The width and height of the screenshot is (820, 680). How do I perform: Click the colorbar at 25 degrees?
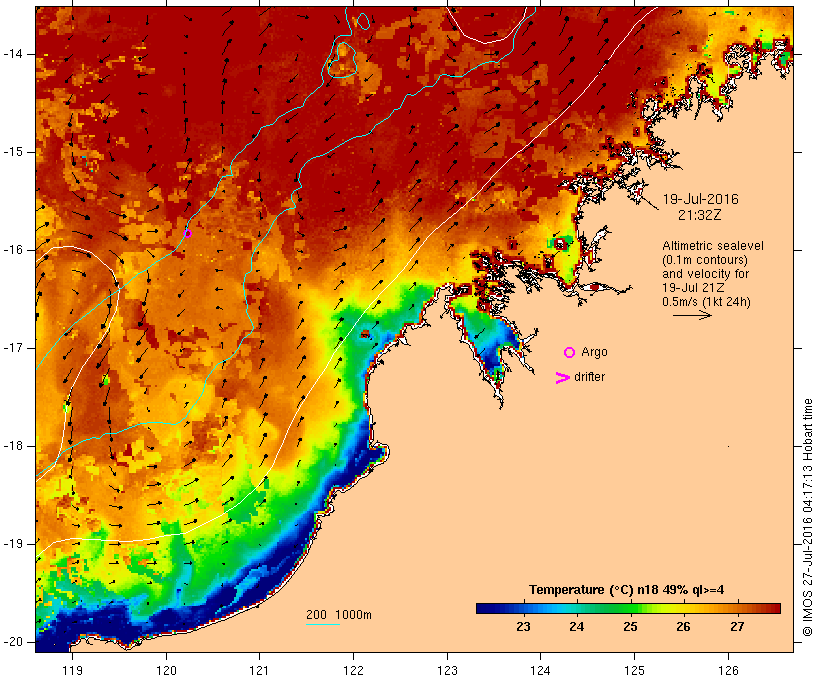click(x=630, y=608)
